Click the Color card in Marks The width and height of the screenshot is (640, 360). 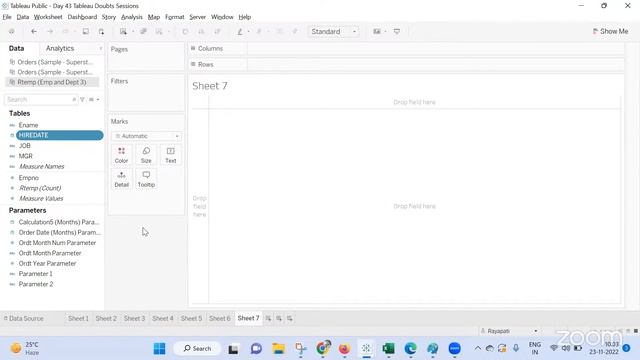pos(121,155)
